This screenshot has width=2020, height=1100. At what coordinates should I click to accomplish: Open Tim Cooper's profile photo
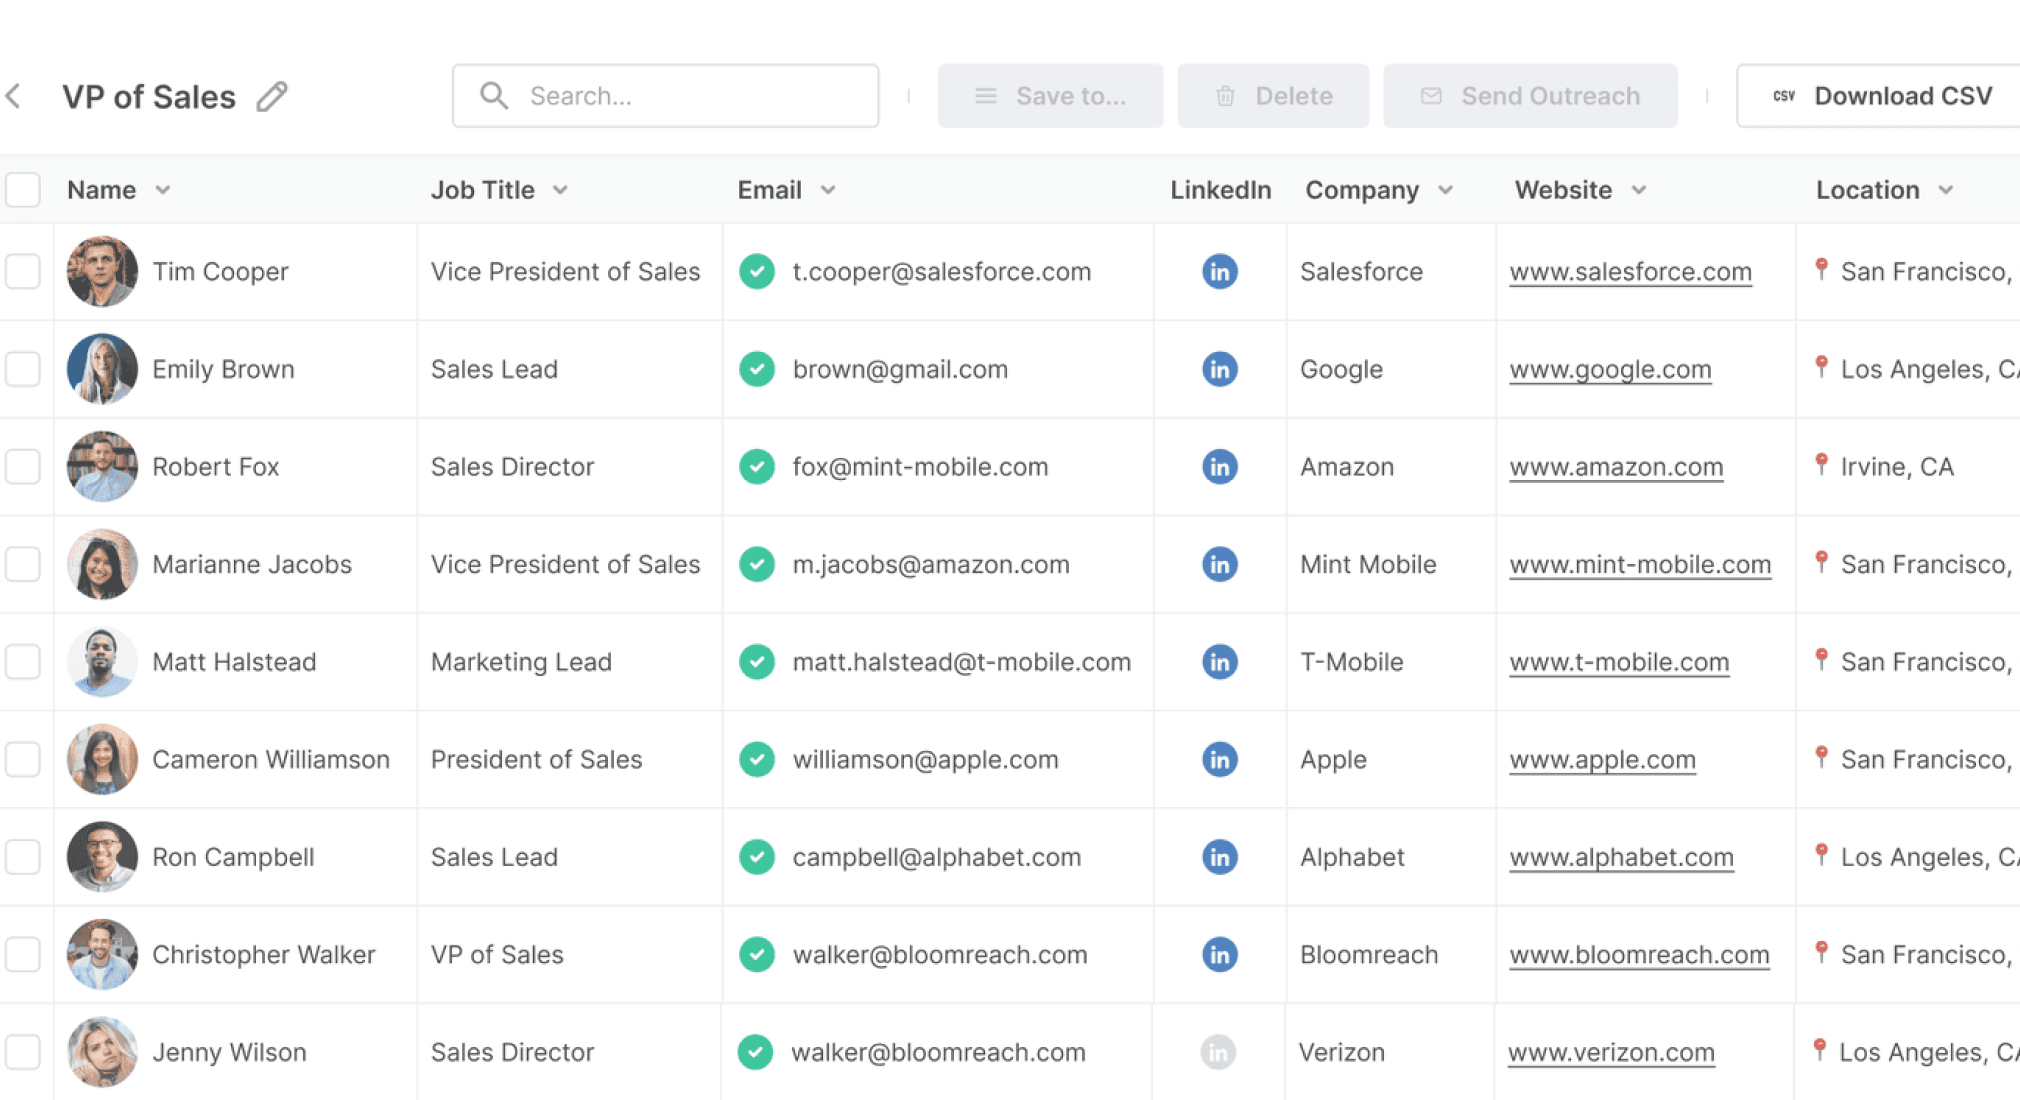pos(102,272)
